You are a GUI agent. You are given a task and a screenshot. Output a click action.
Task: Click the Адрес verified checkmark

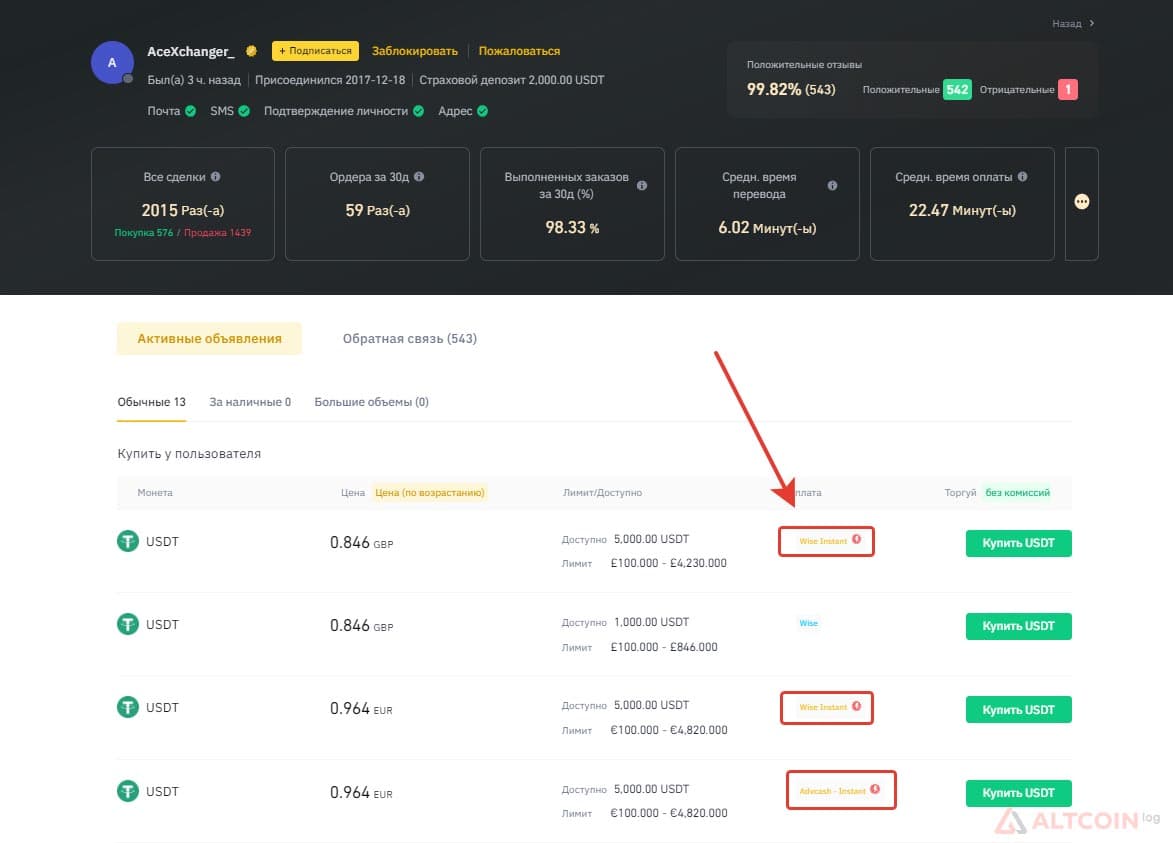click(x=483, y=111)
